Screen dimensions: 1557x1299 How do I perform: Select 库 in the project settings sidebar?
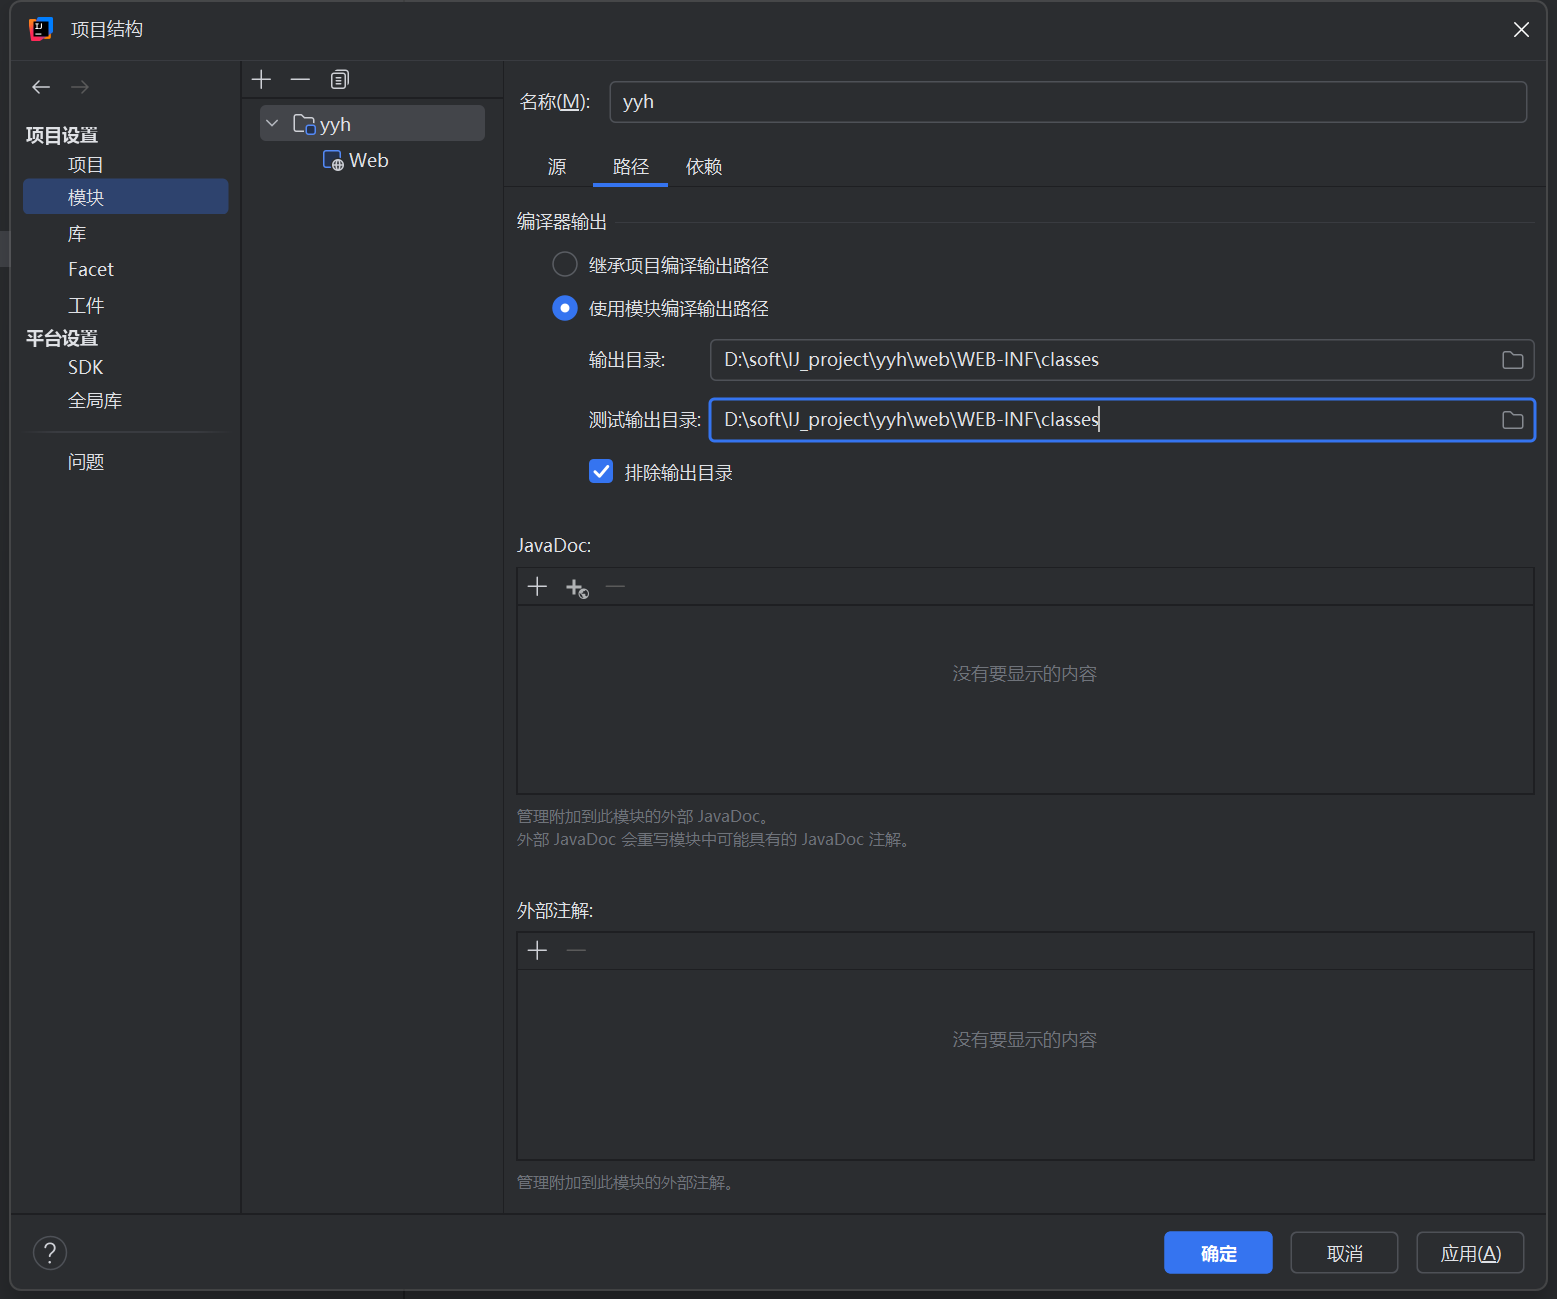[77, 233]
